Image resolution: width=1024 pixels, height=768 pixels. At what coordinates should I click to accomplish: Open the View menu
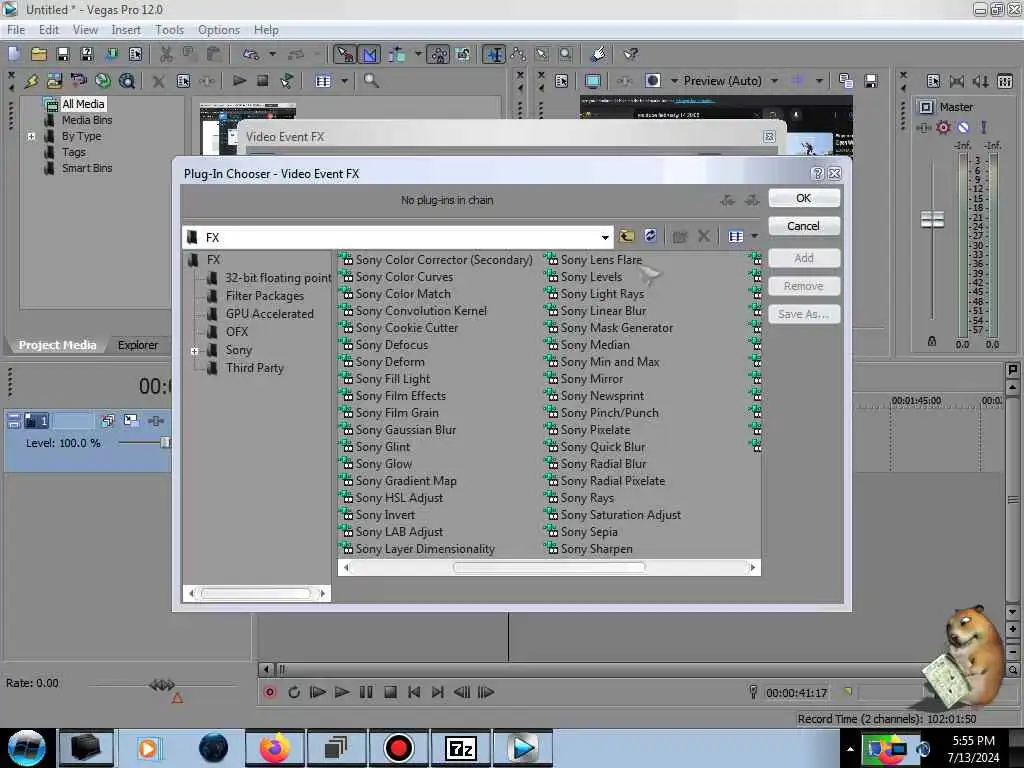click(x=85, y=30)
